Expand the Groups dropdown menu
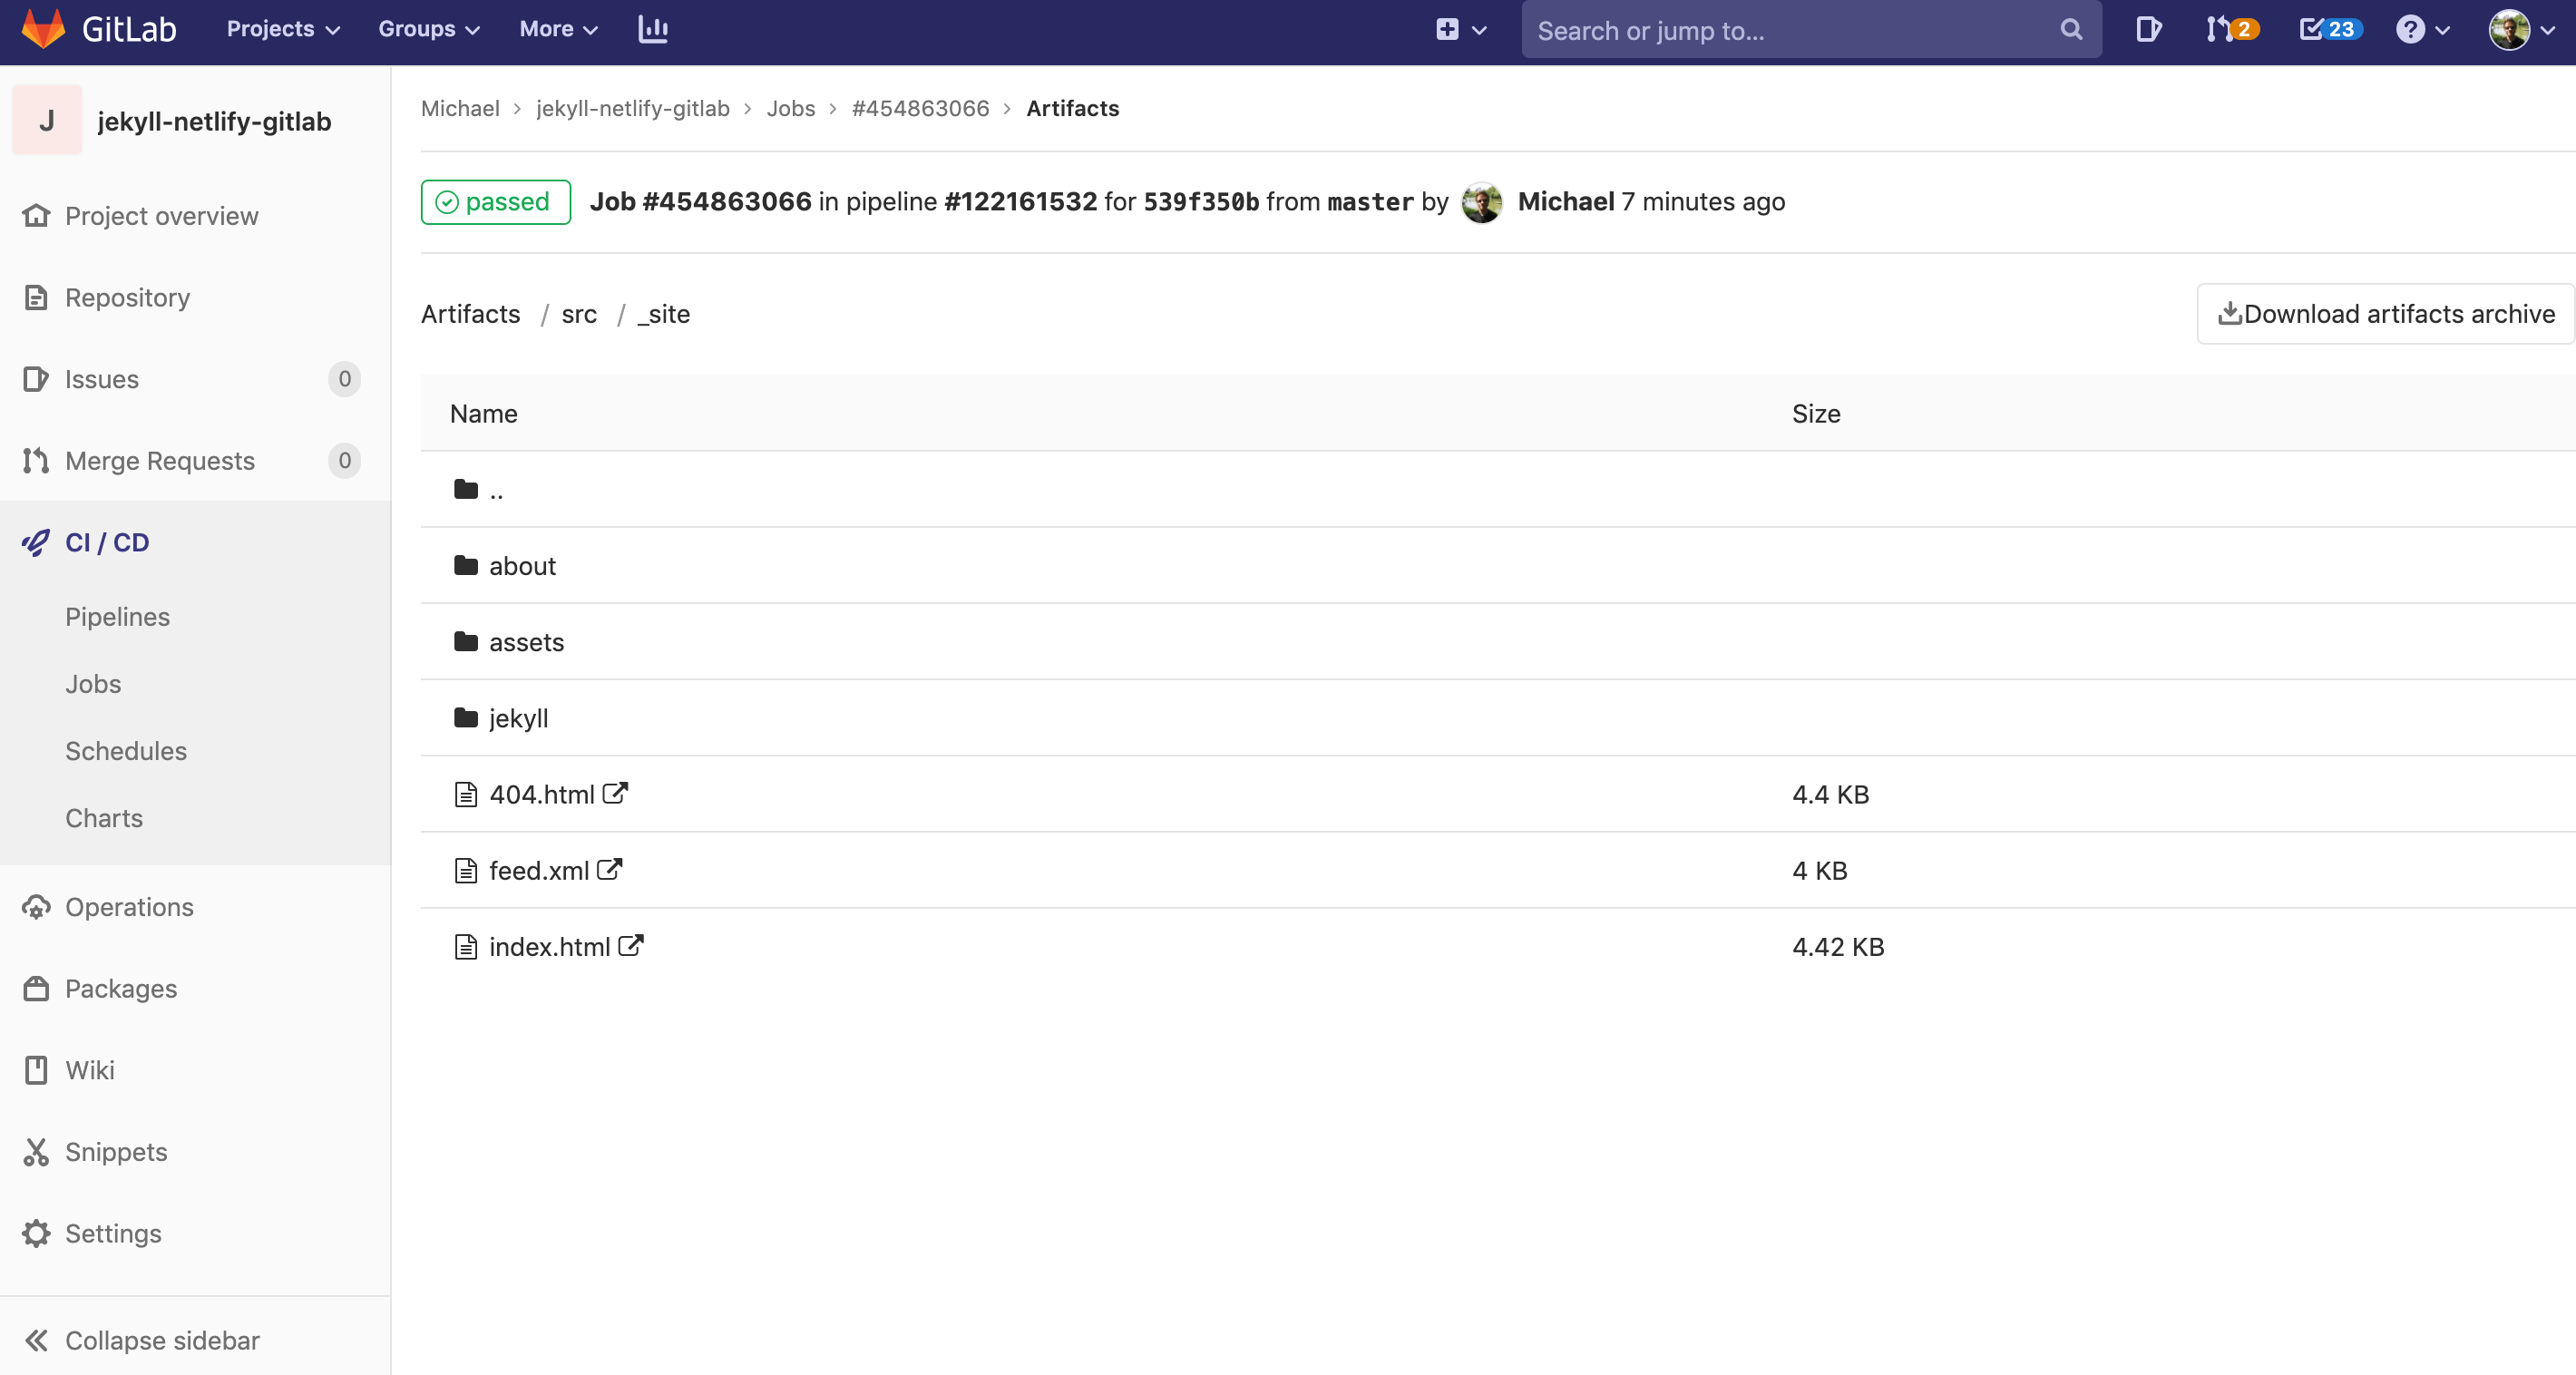 point(427,29)
